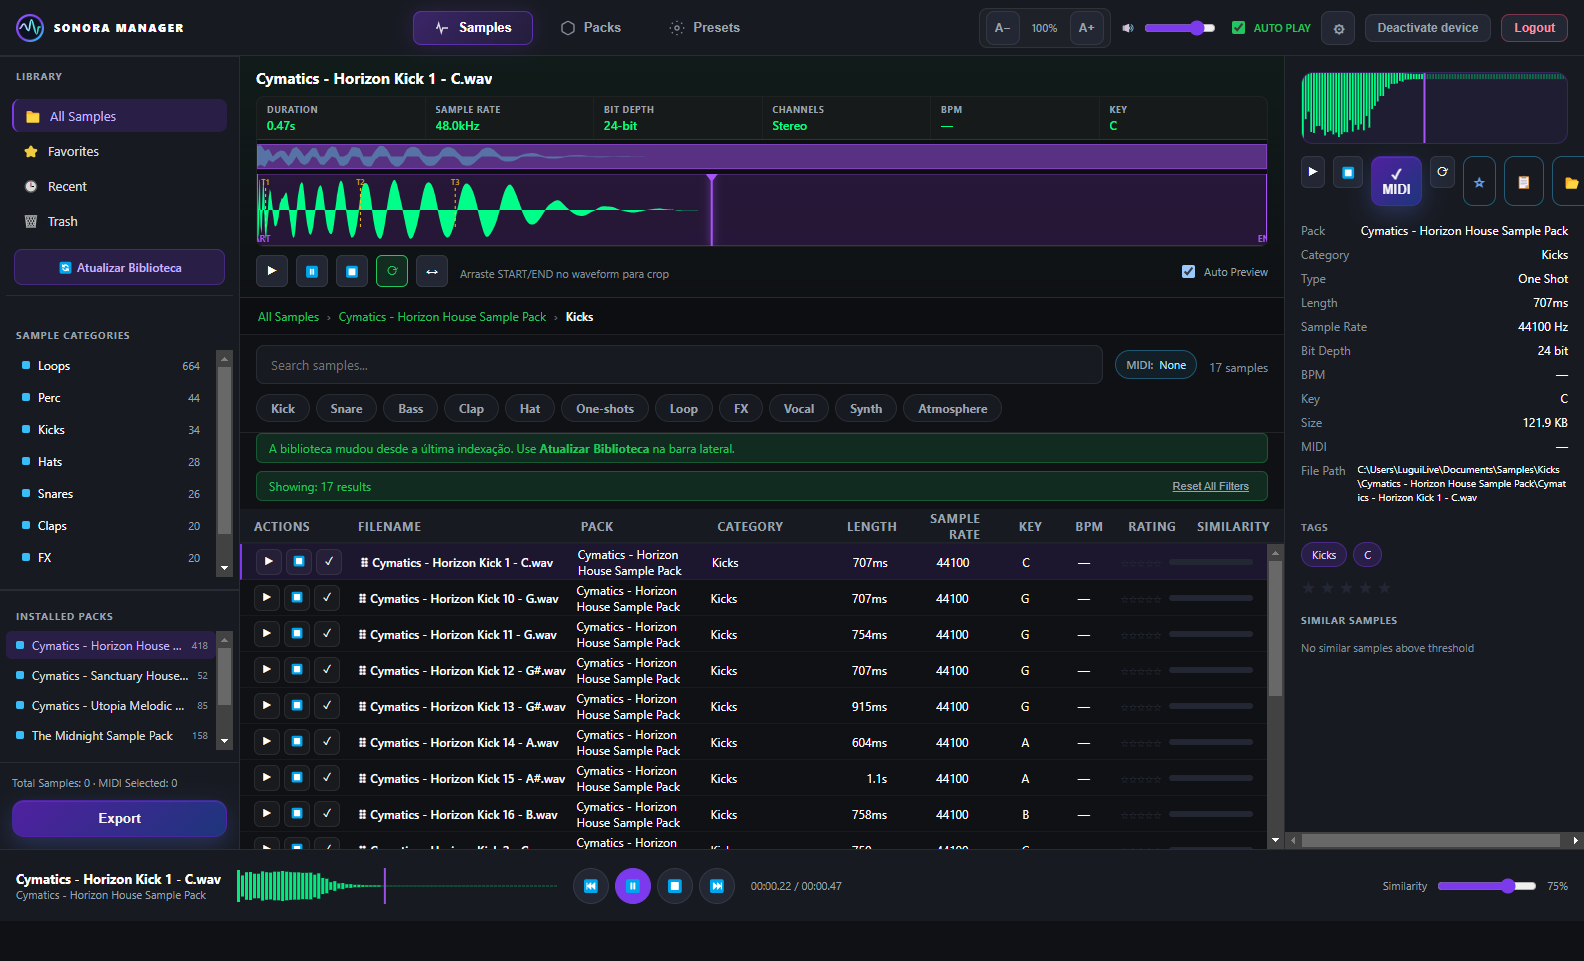Click Kicks tag in details panel
Screen dimensions: 1584x961
[1324, 555]
